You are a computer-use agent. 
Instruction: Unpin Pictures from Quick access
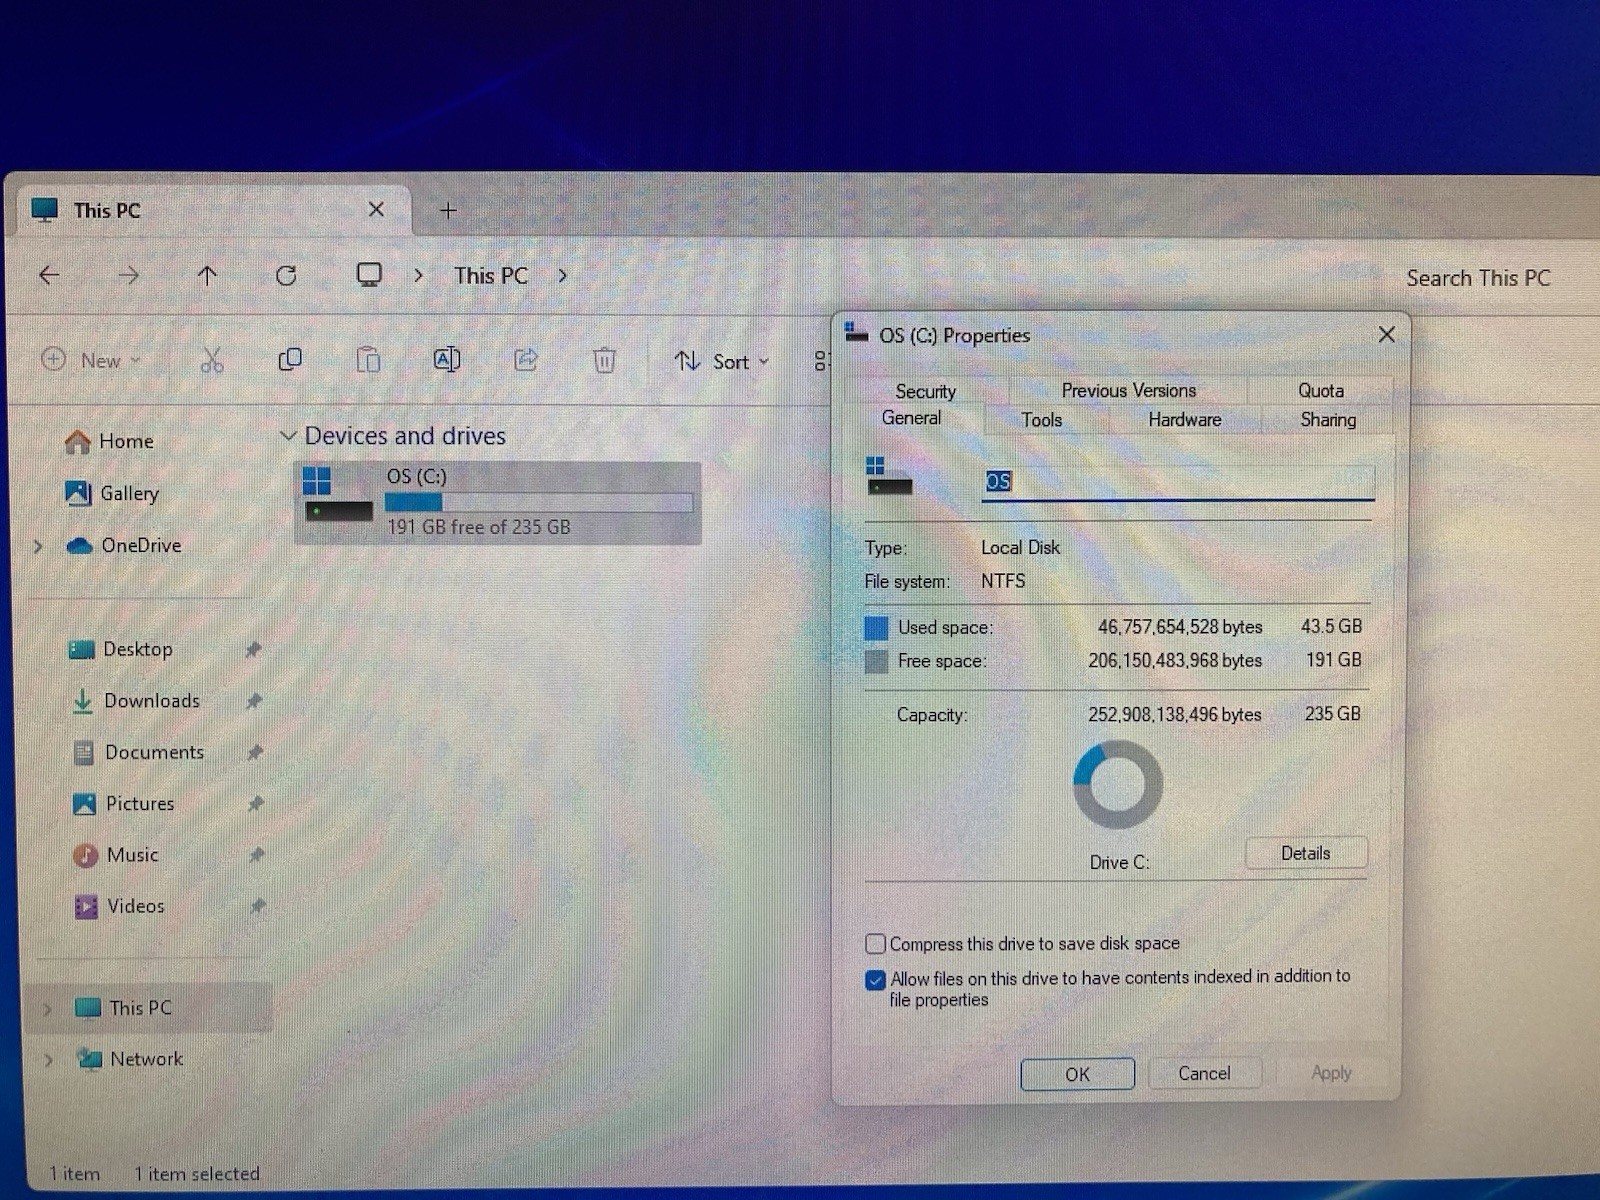click(256, 803)
